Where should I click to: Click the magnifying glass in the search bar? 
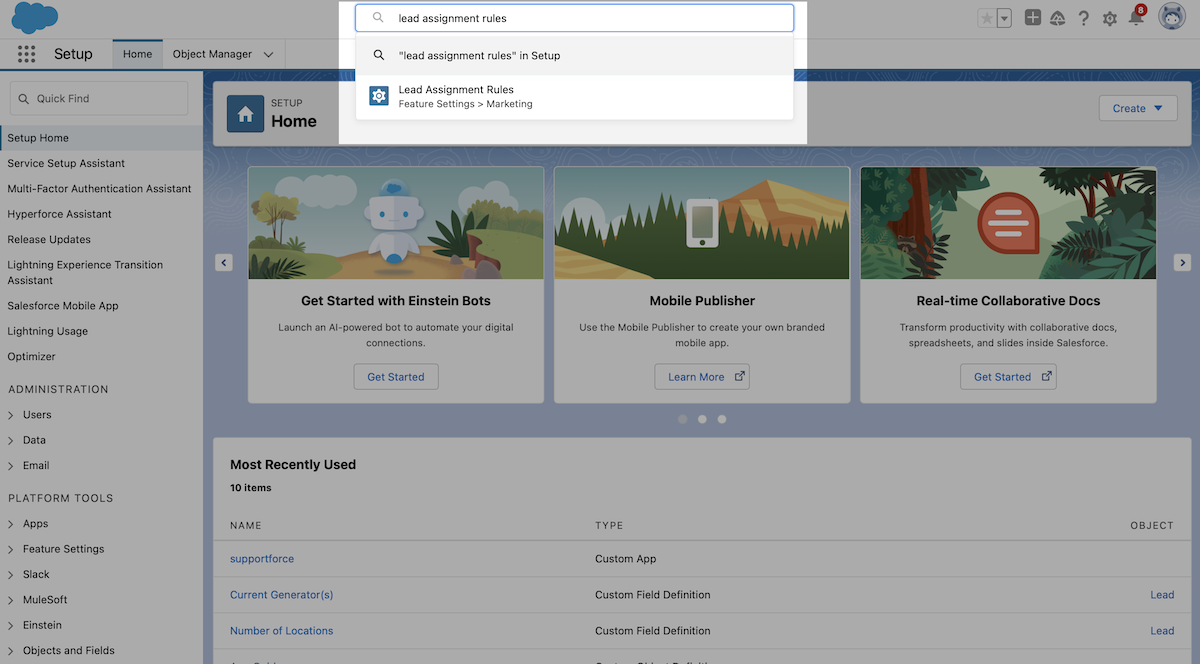click(378, 17)
